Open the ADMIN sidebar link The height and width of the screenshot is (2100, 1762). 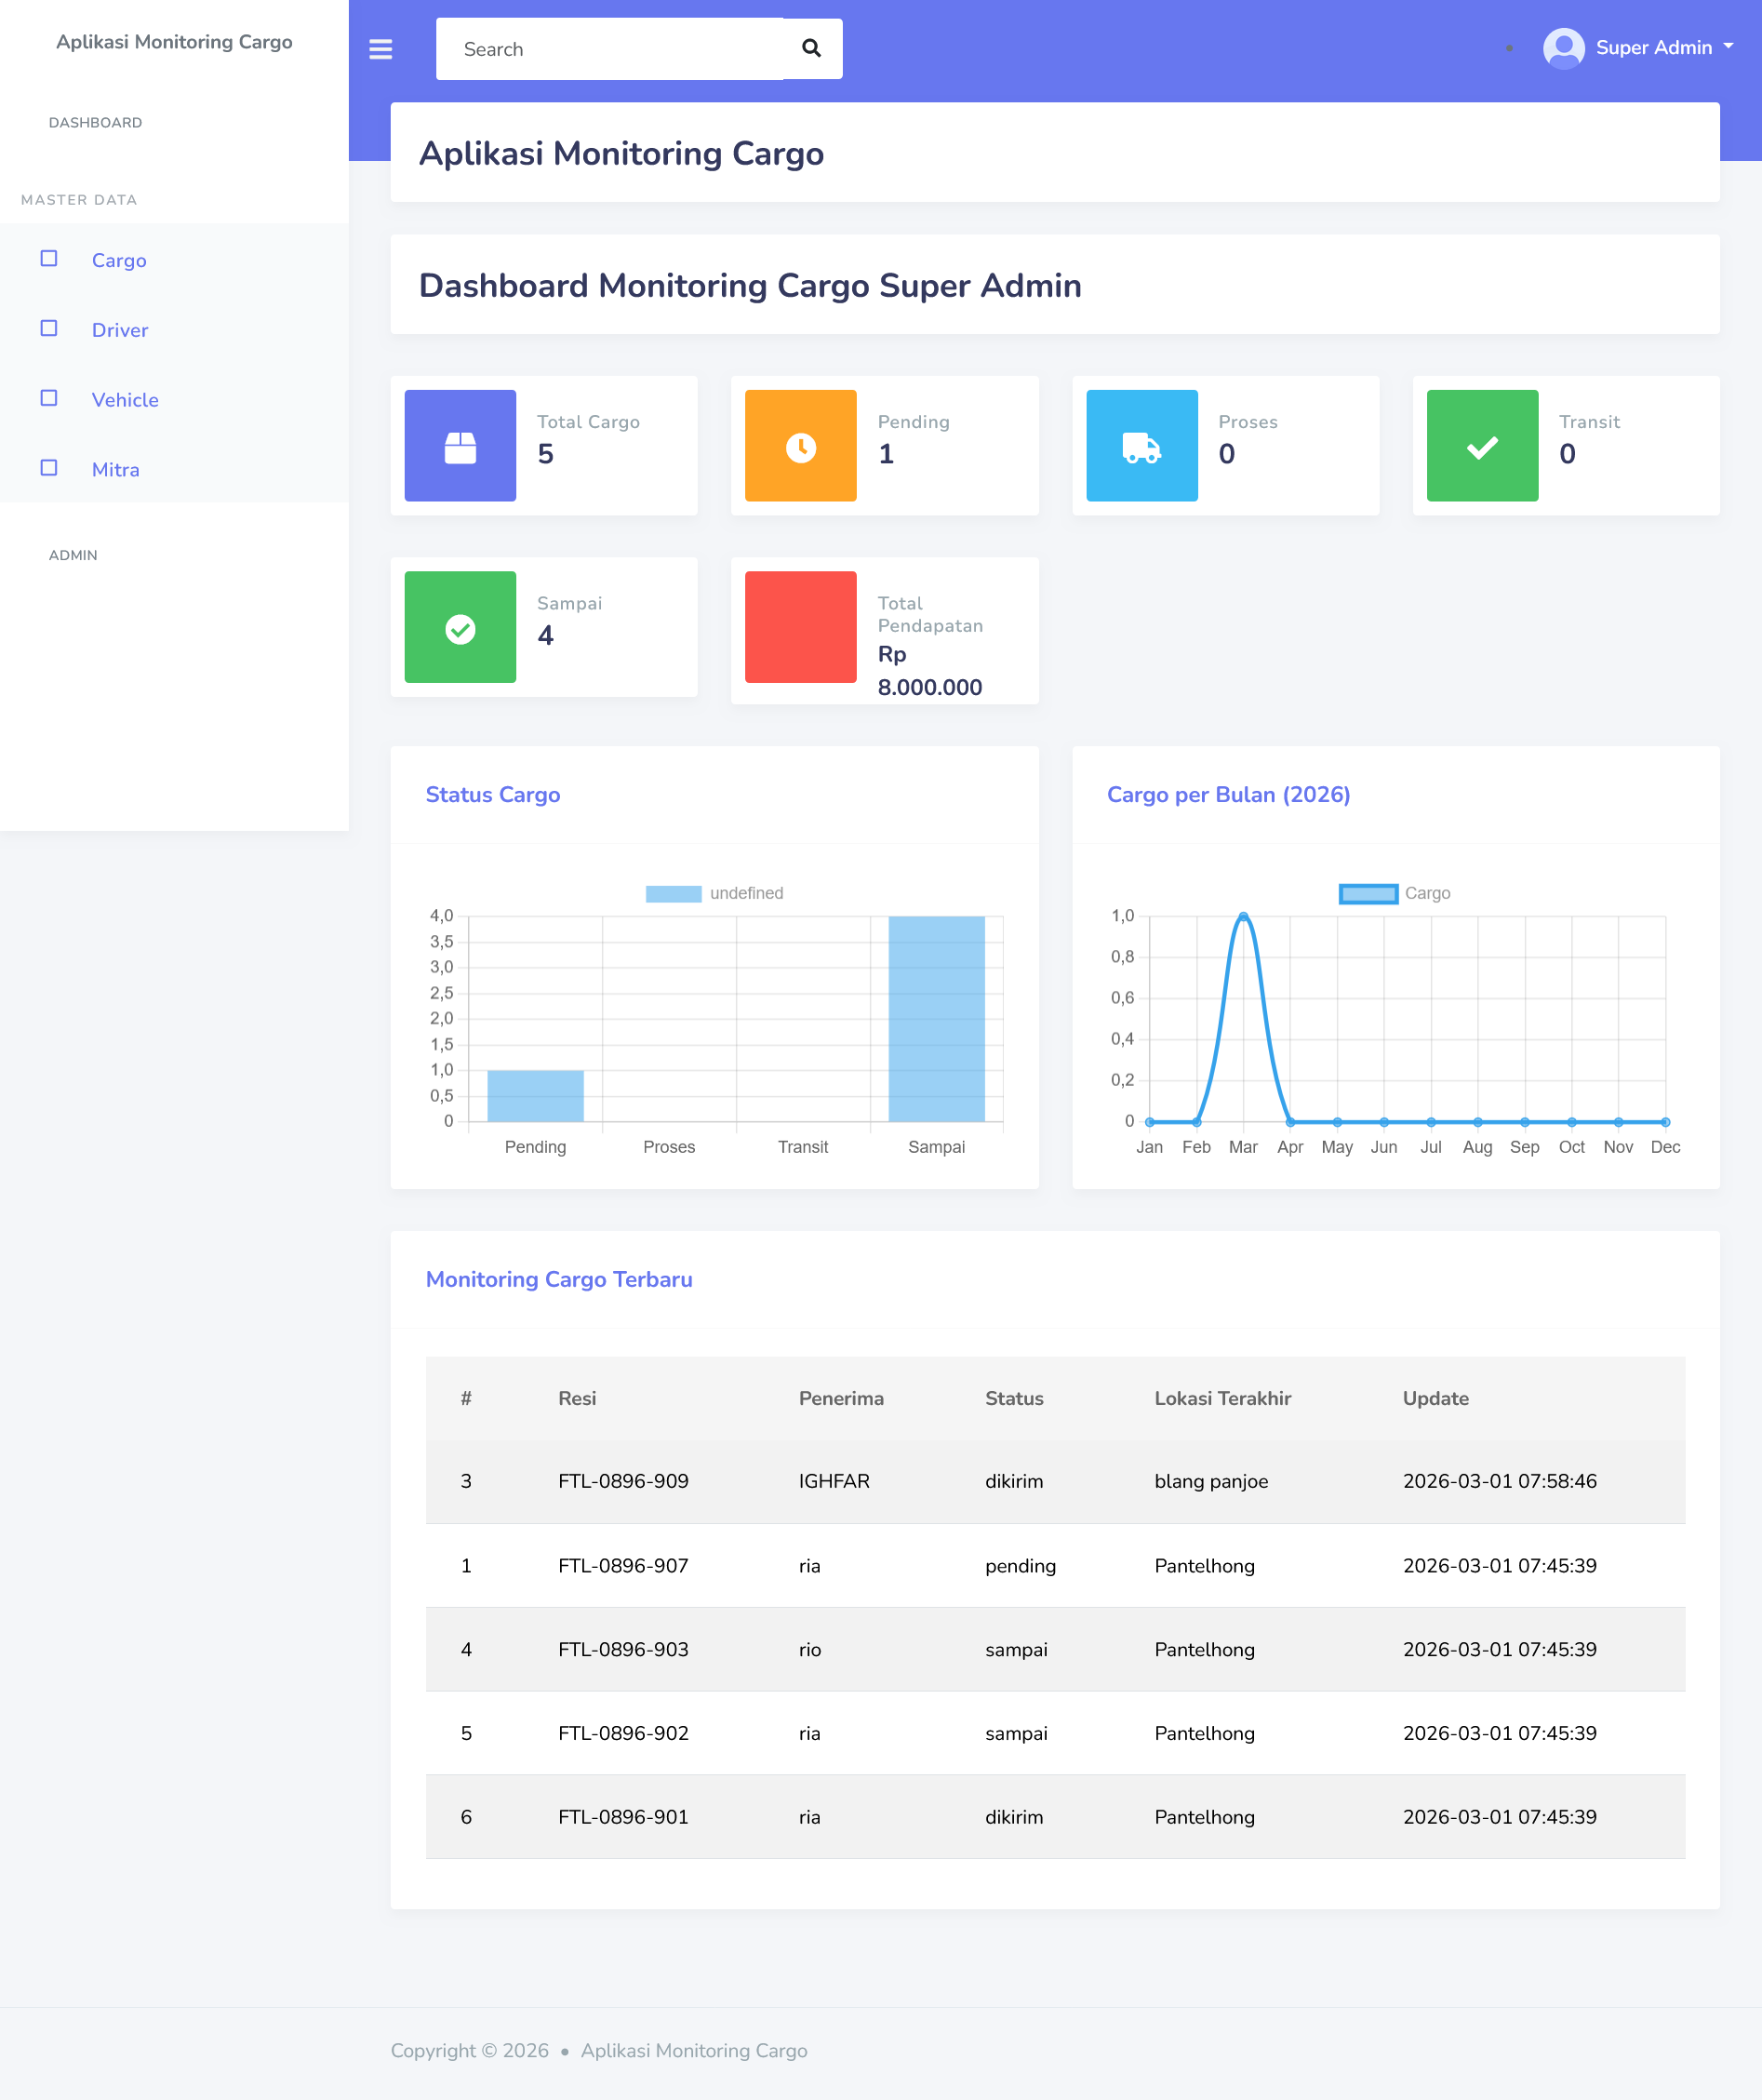tap(73, 555)
